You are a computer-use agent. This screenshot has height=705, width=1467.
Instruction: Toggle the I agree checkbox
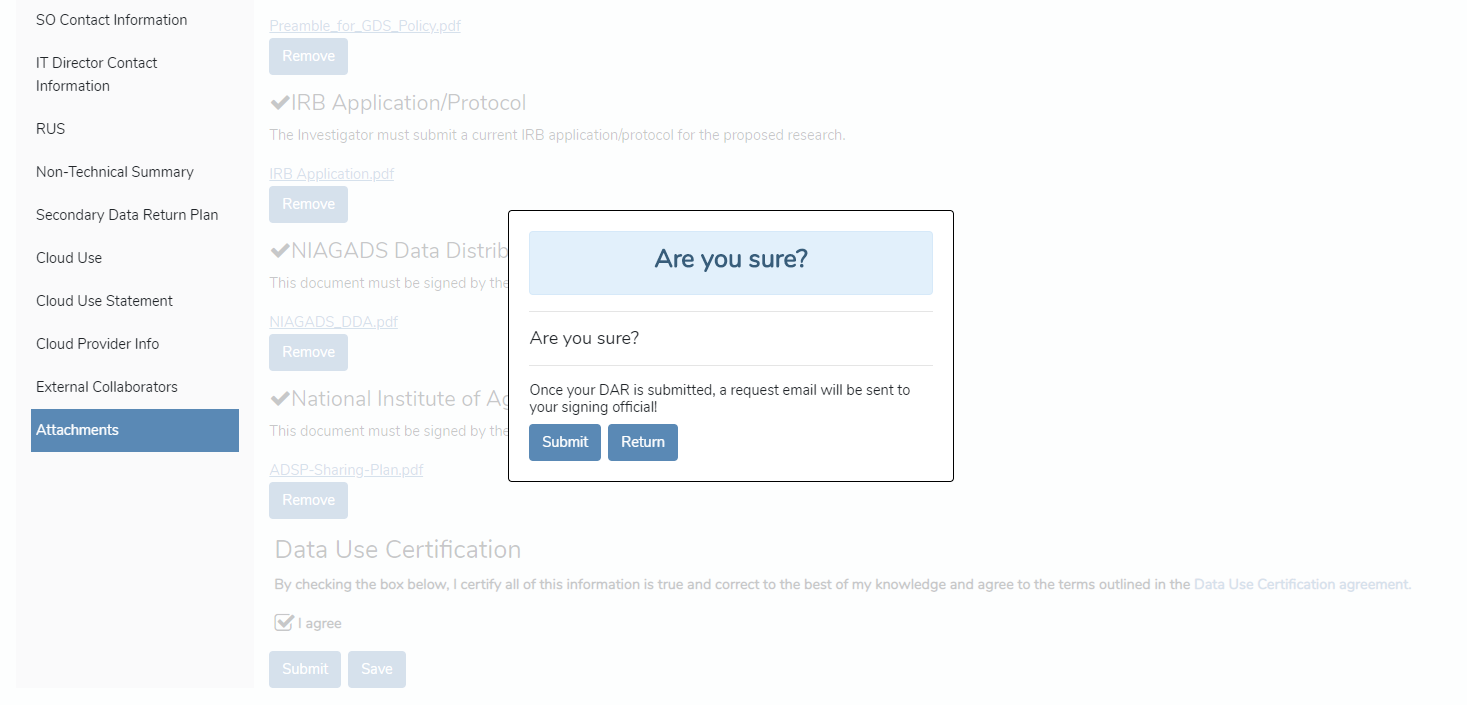click(284, 623)
